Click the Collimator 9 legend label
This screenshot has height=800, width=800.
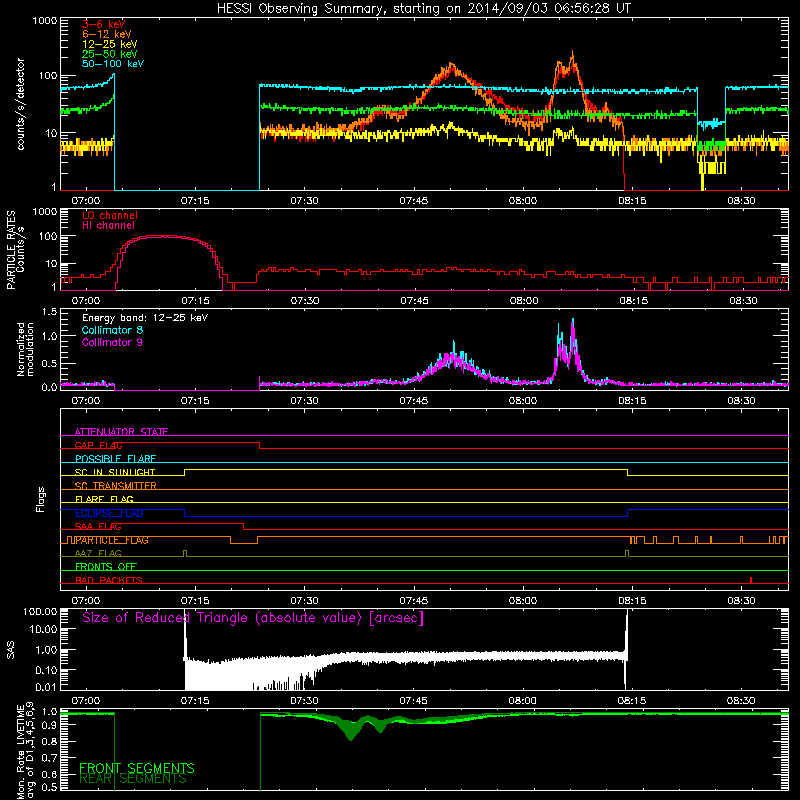112,342
